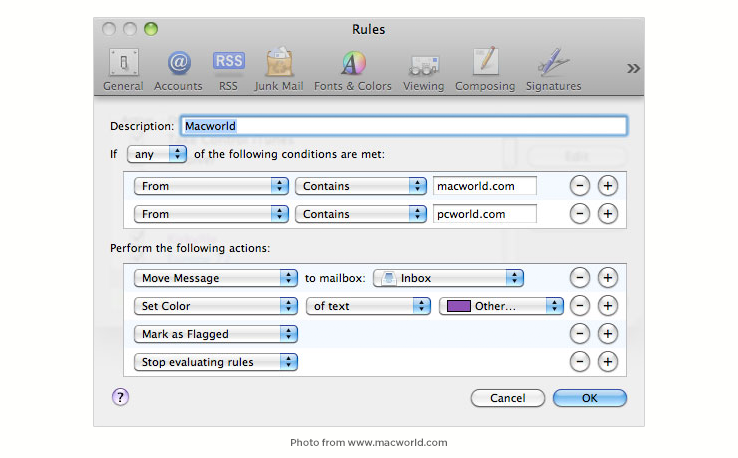Open the Move Message action dropdown
The width and height of the screenshot is (738, 458).
pyautogui.click(x=216, y=278)
